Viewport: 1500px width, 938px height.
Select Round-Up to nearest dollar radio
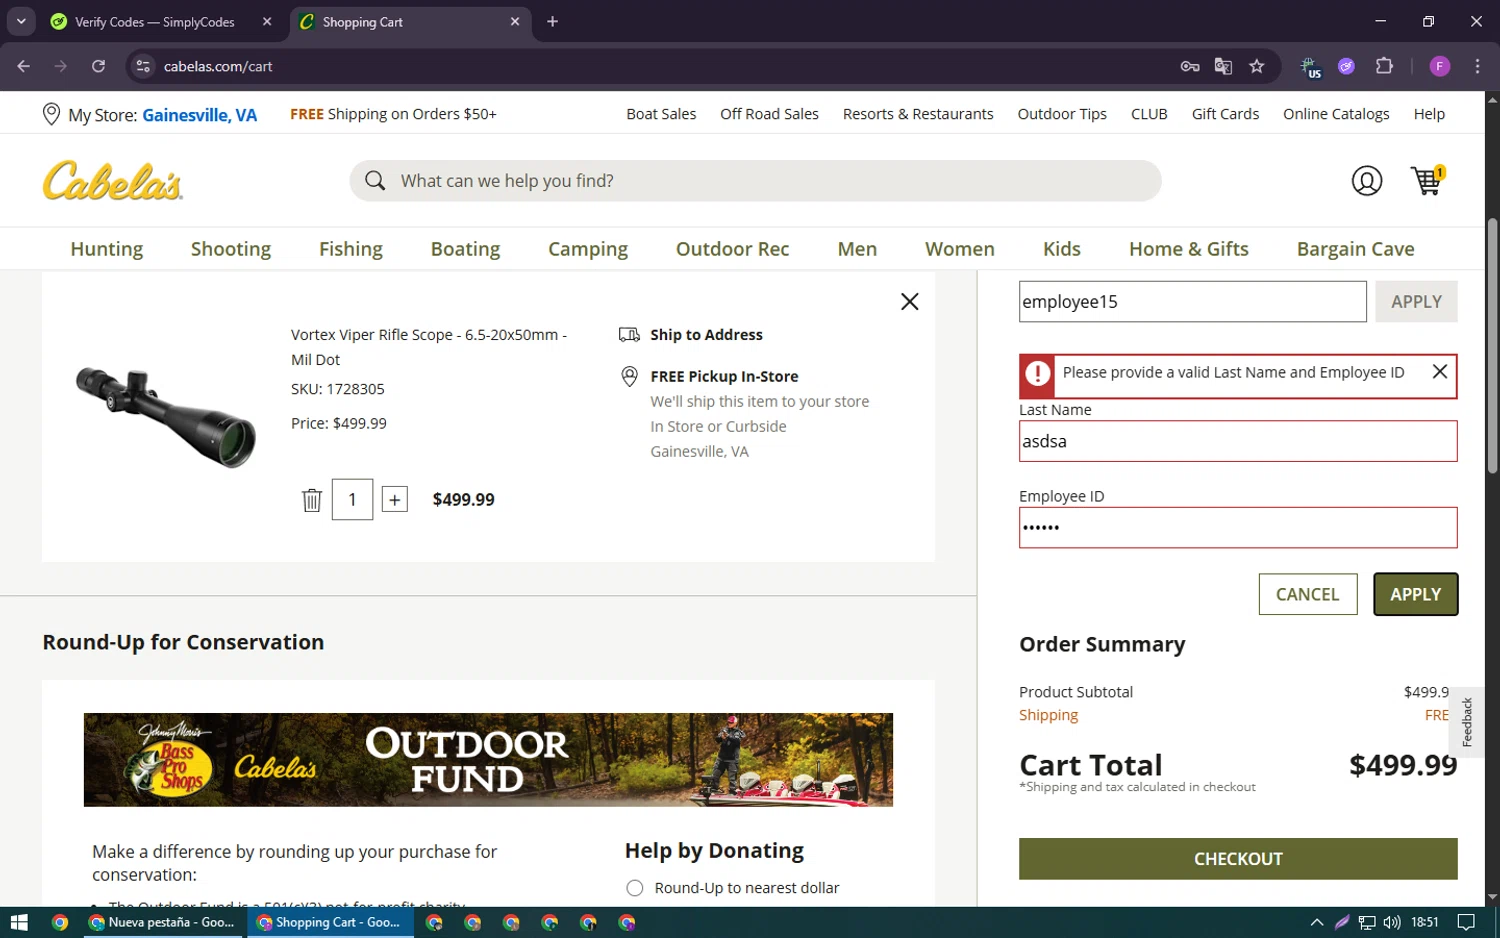(634, 888)
